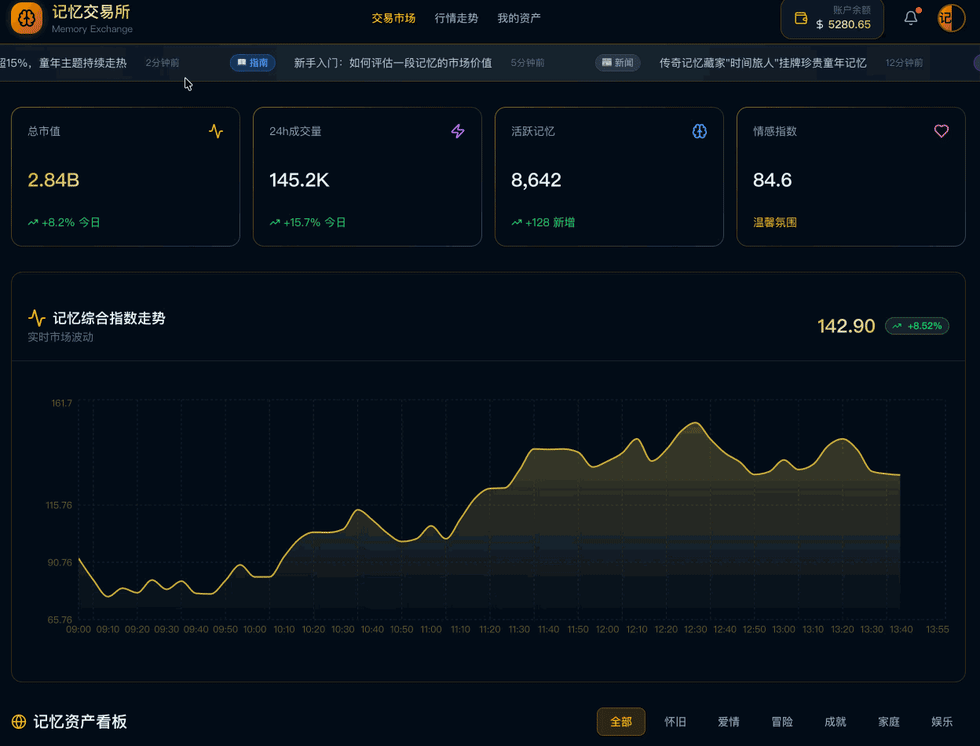Screen dimensions: 980x746
Task: Open the notification bell
Action: (911, 18)
